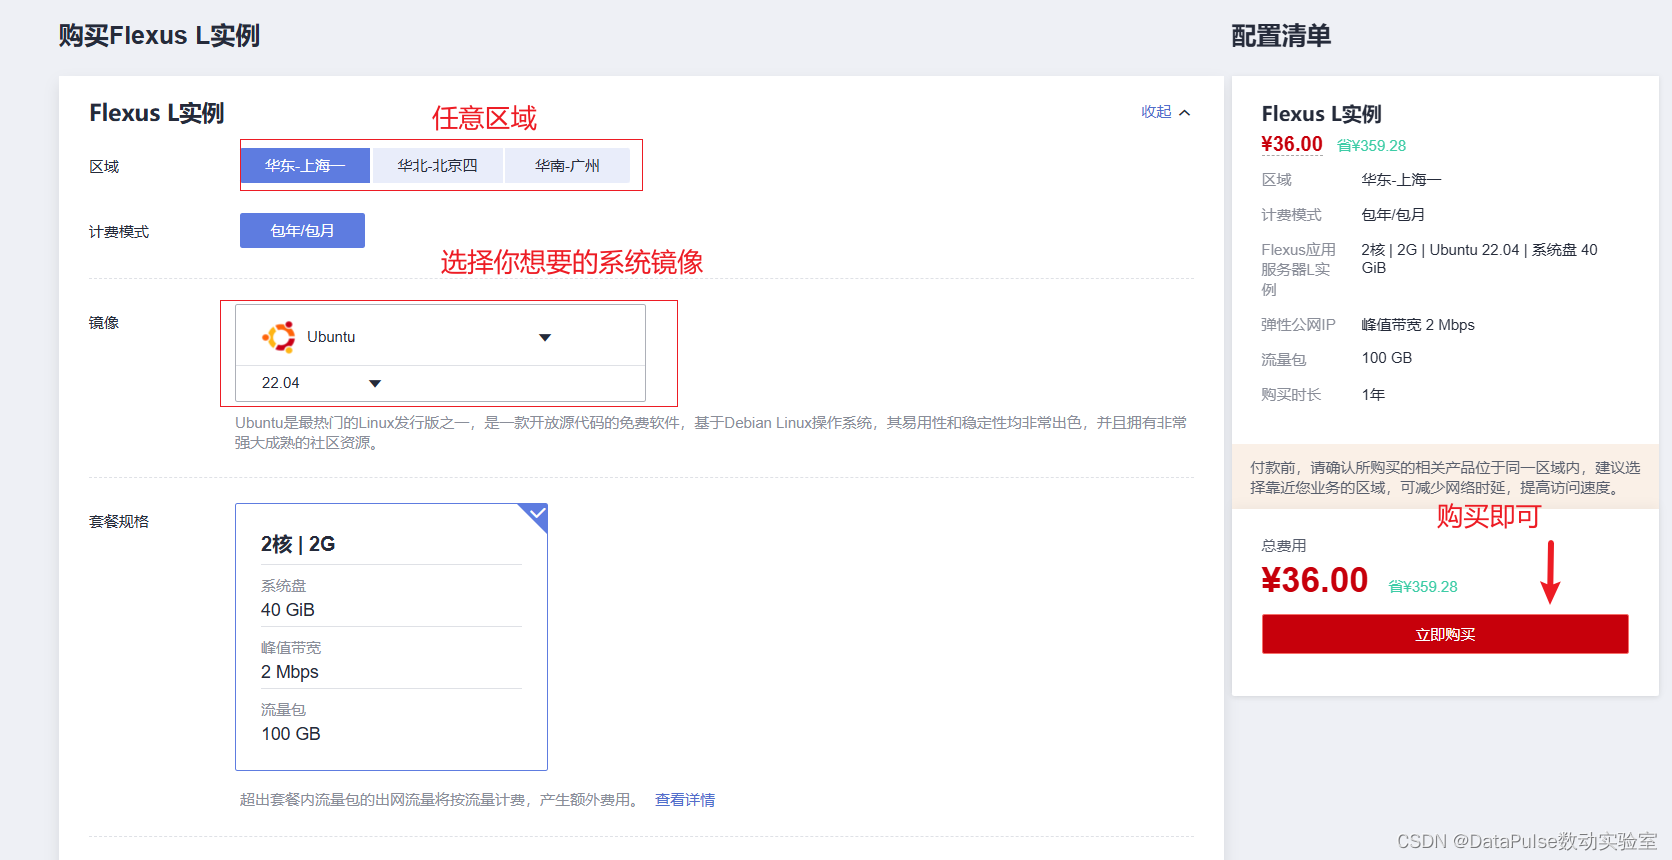Choose the 包年/包月 billing mode
Viewport: 1672px width, 860px height.
tap(302, 230)
